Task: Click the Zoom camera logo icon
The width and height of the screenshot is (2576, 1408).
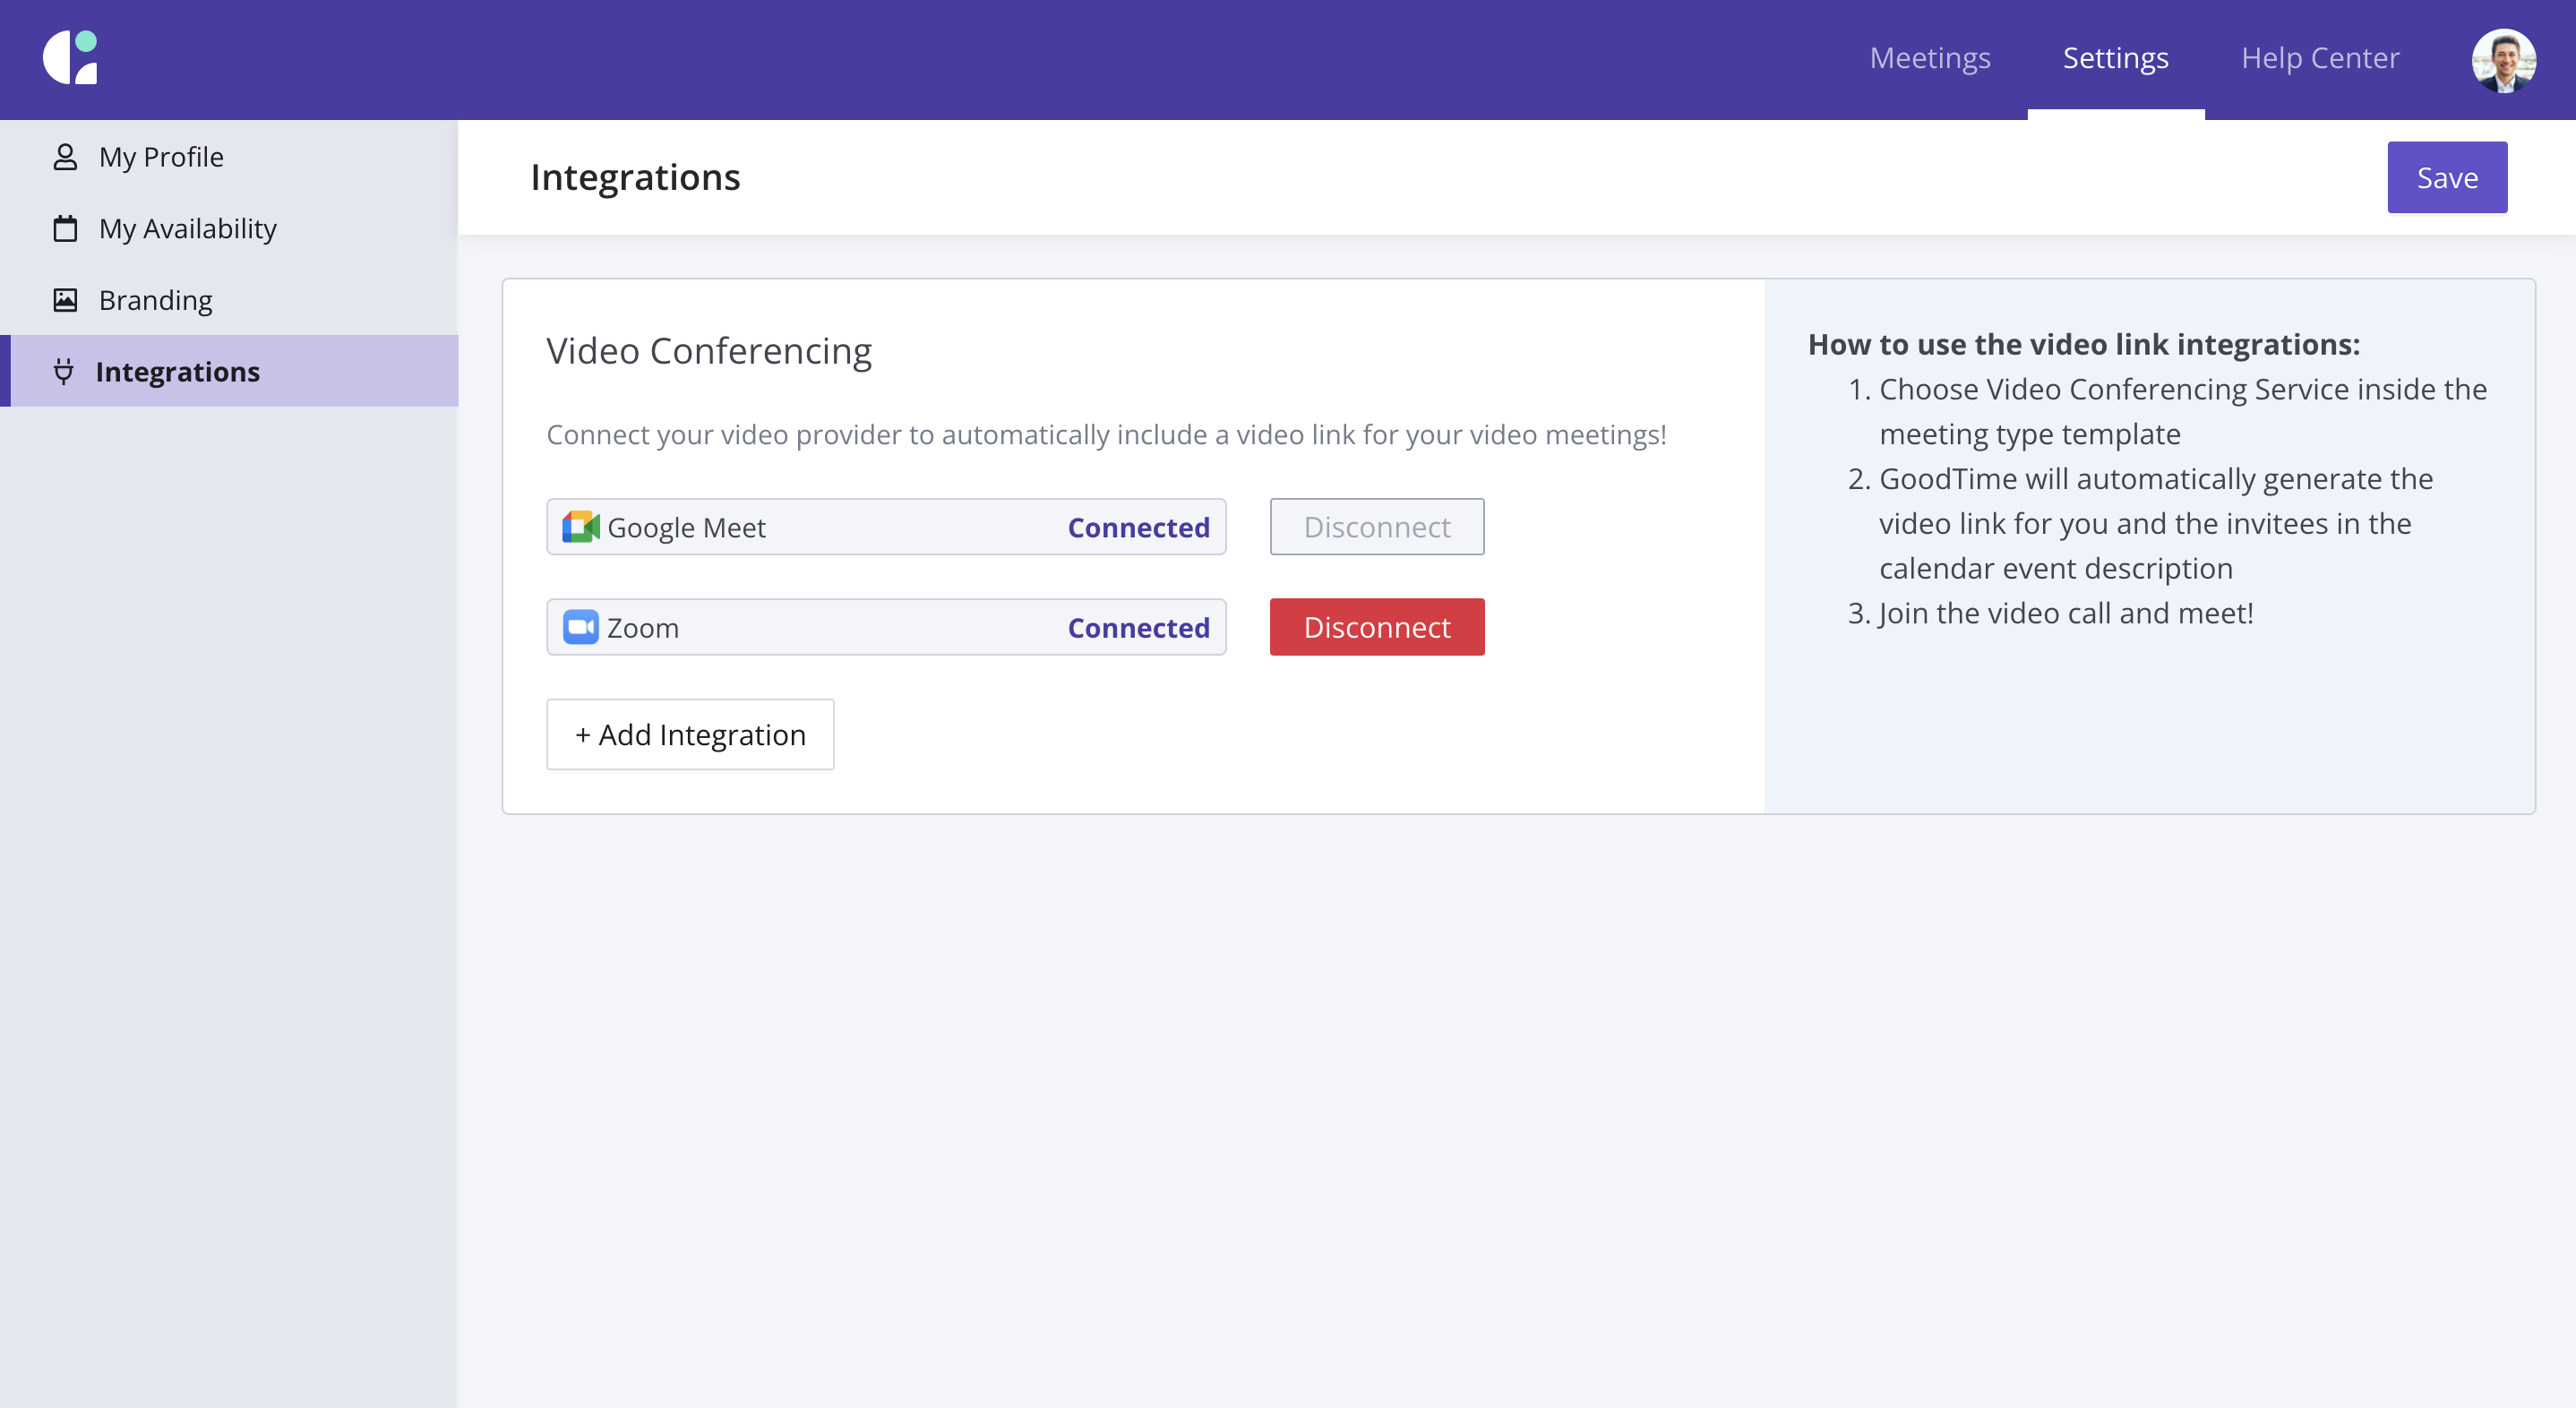Action: (580, 627)
